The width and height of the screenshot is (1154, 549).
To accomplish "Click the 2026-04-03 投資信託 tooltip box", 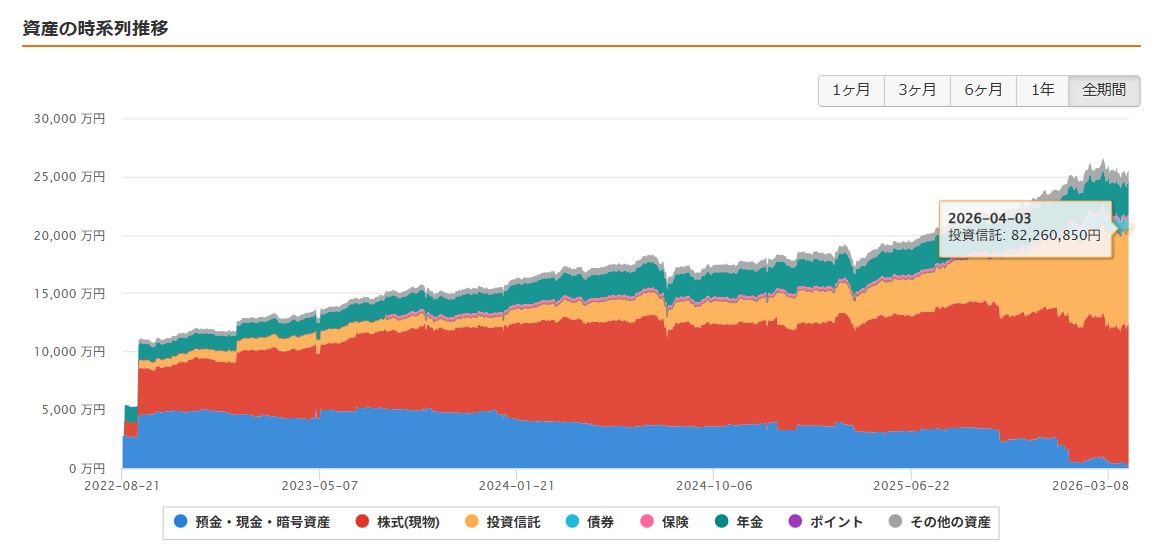I will pyautogui.click(x=1025, y=227).
